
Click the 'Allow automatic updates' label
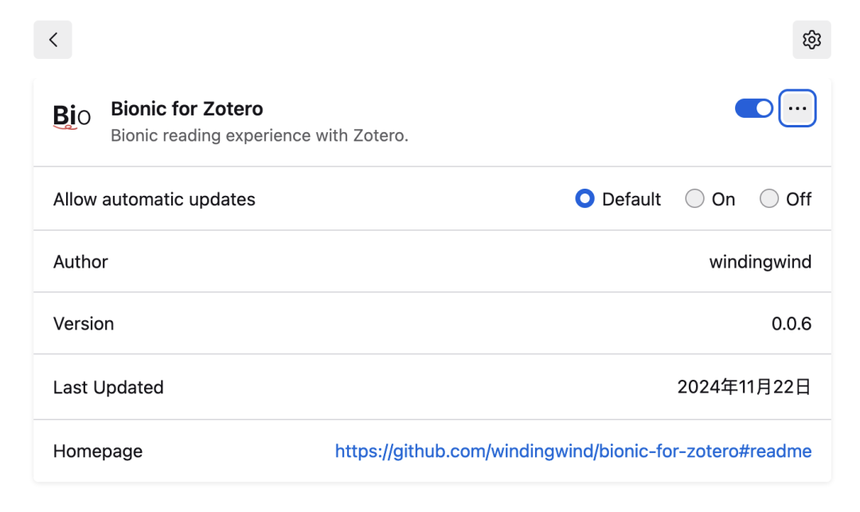point(154,199)
